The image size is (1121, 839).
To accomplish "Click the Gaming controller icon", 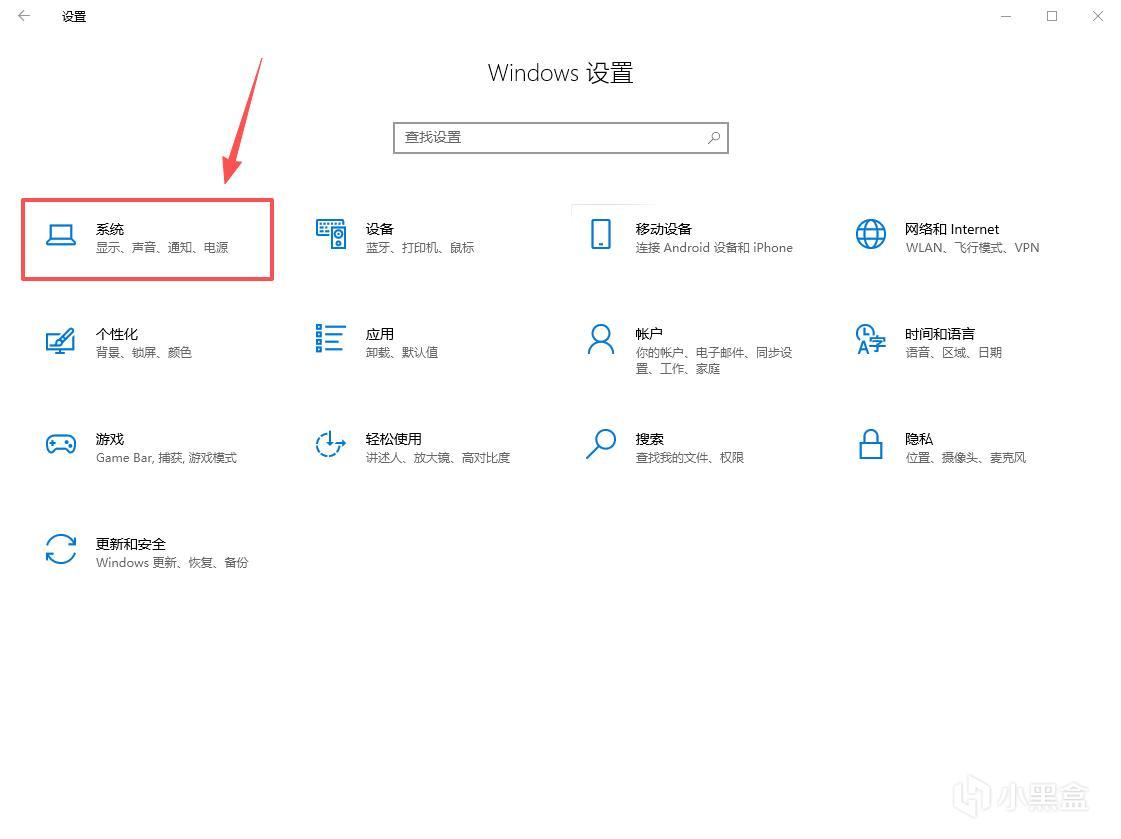I will pos(61,445).
